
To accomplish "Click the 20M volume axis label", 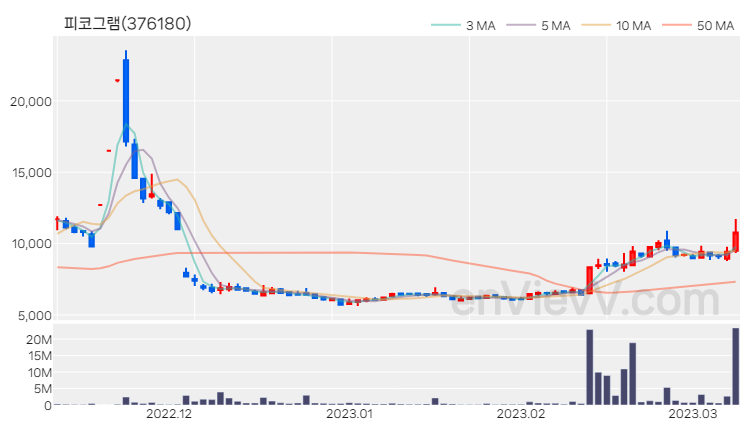I will tap(39, 340).
